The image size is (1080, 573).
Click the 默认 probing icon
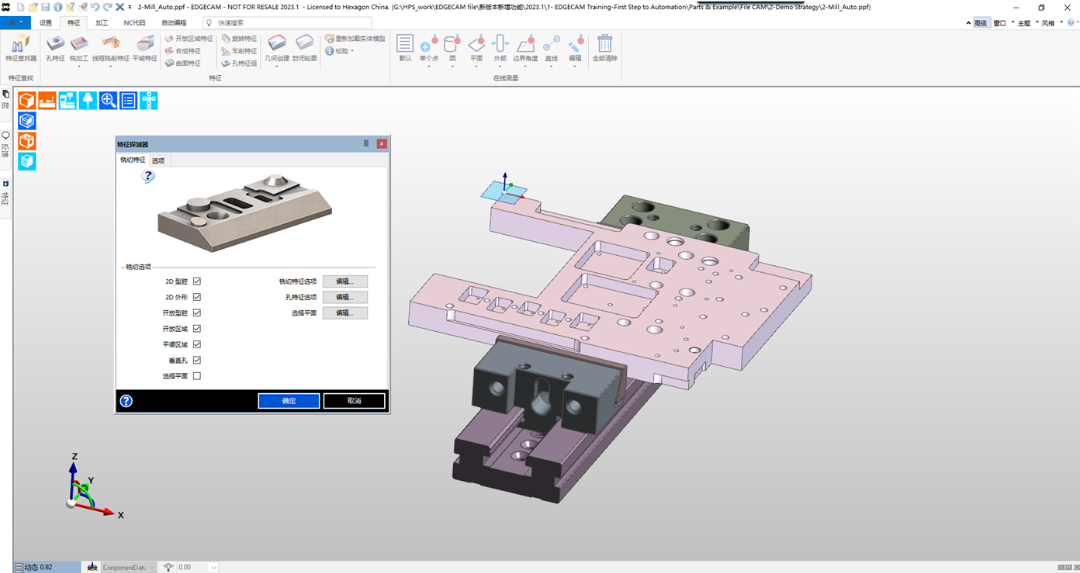405,48
